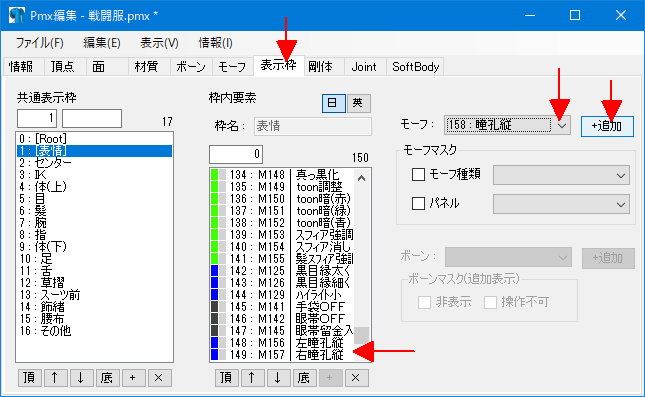This screenshot has height=397, width=645.
Task: Move element to bottom with 枠内要素 底 button
Action: tap(304, 378)
